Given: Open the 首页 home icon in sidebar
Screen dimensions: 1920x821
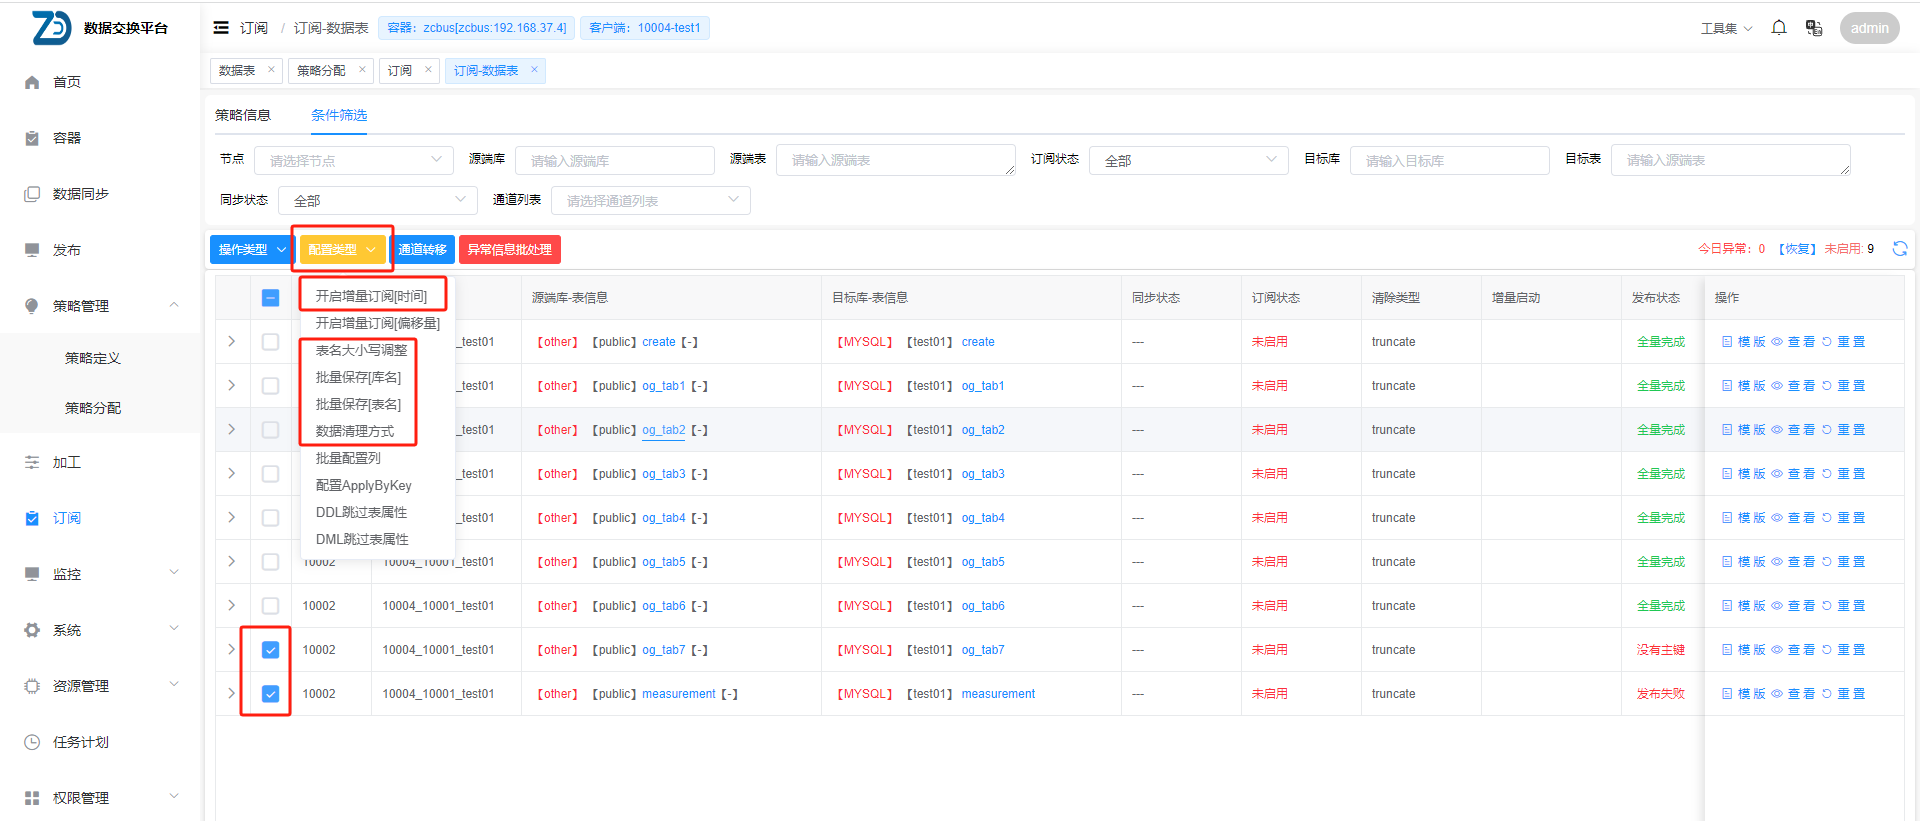Looking at the screenshot, I should [32, 82].
